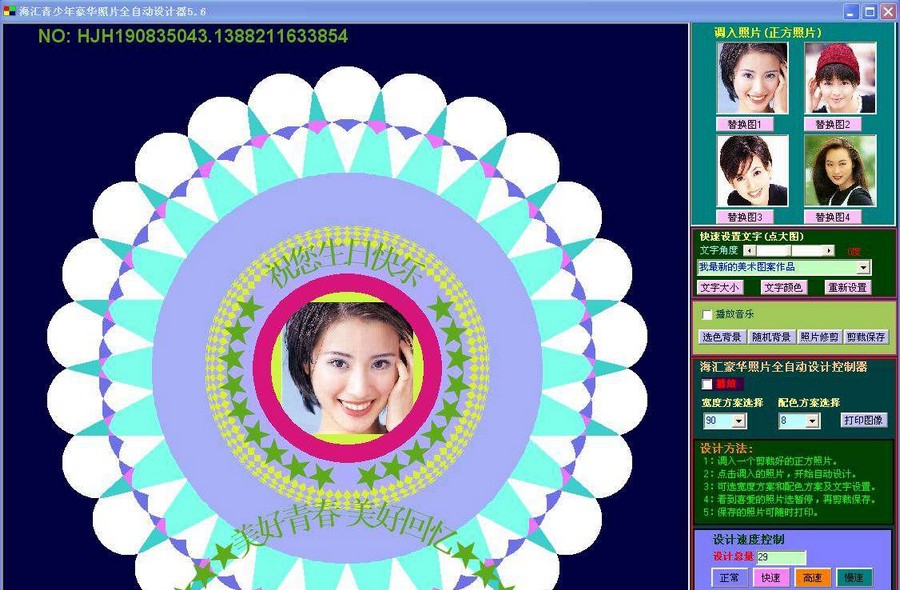Viewport: 900px width, 590px height.
Task: Set design speed to 慢速
Action: (x=855, y=578)
